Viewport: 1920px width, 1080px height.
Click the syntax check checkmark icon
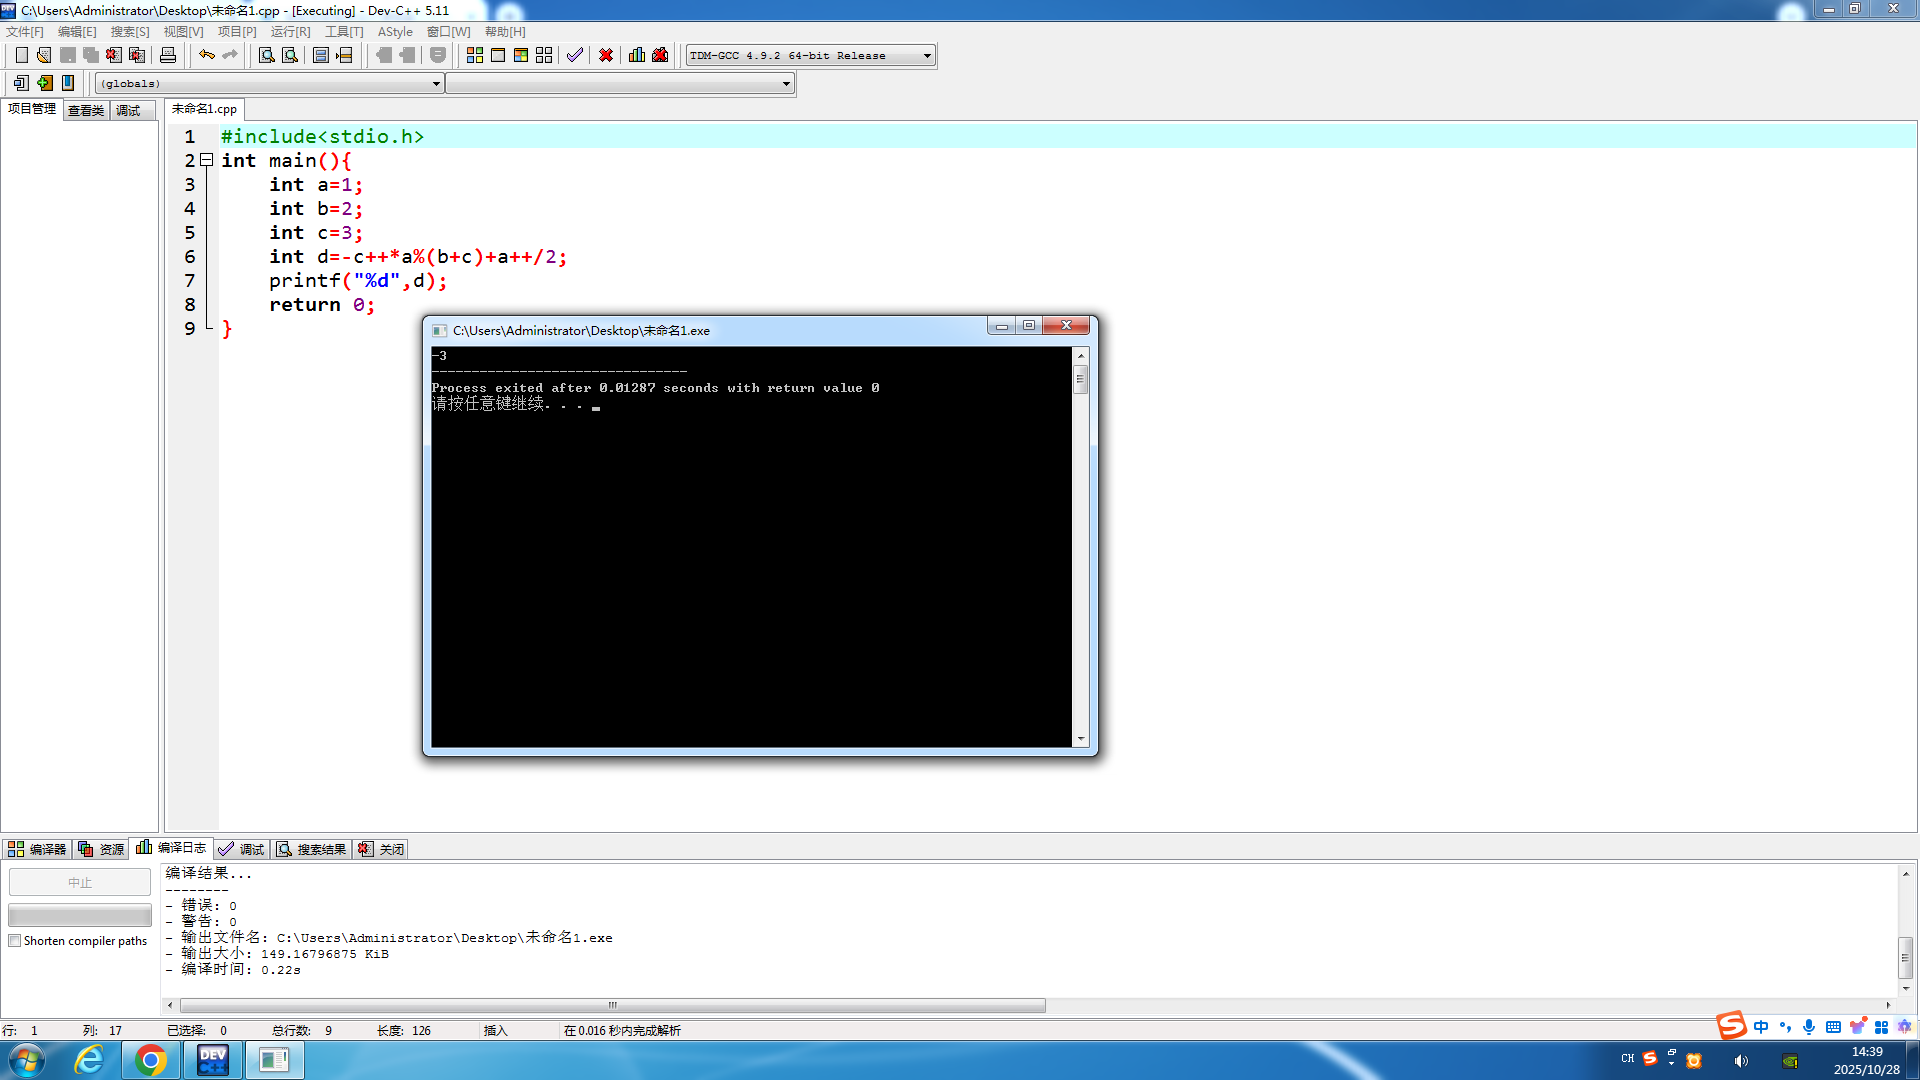(575, 55)
